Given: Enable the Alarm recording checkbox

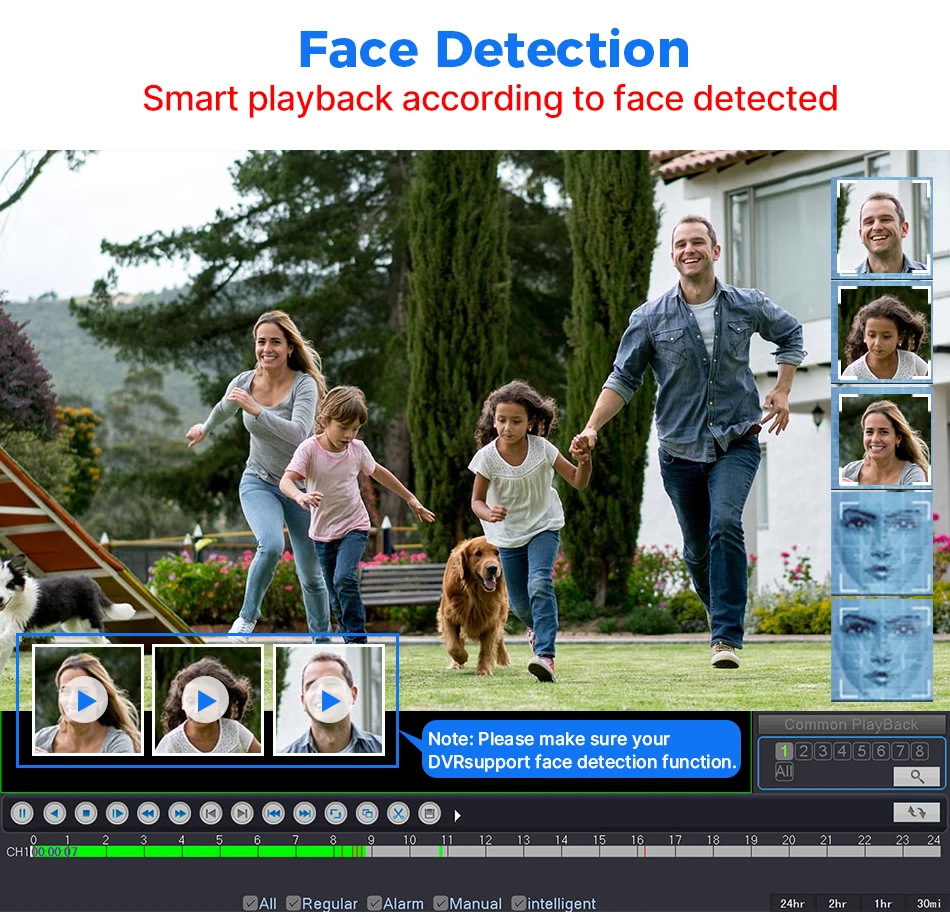Looking at the screenshot, I should [374, 903].
